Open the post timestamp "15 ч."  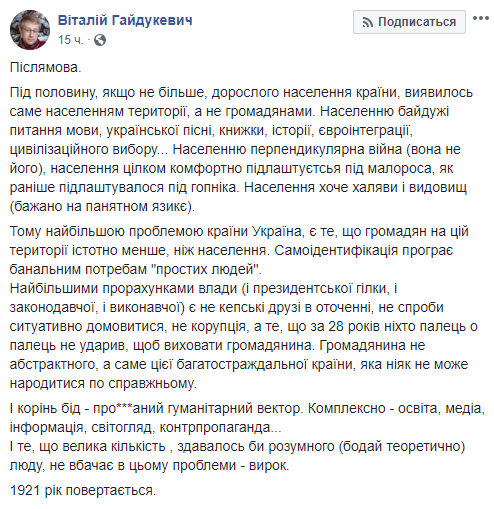click(x=70, y=40)
